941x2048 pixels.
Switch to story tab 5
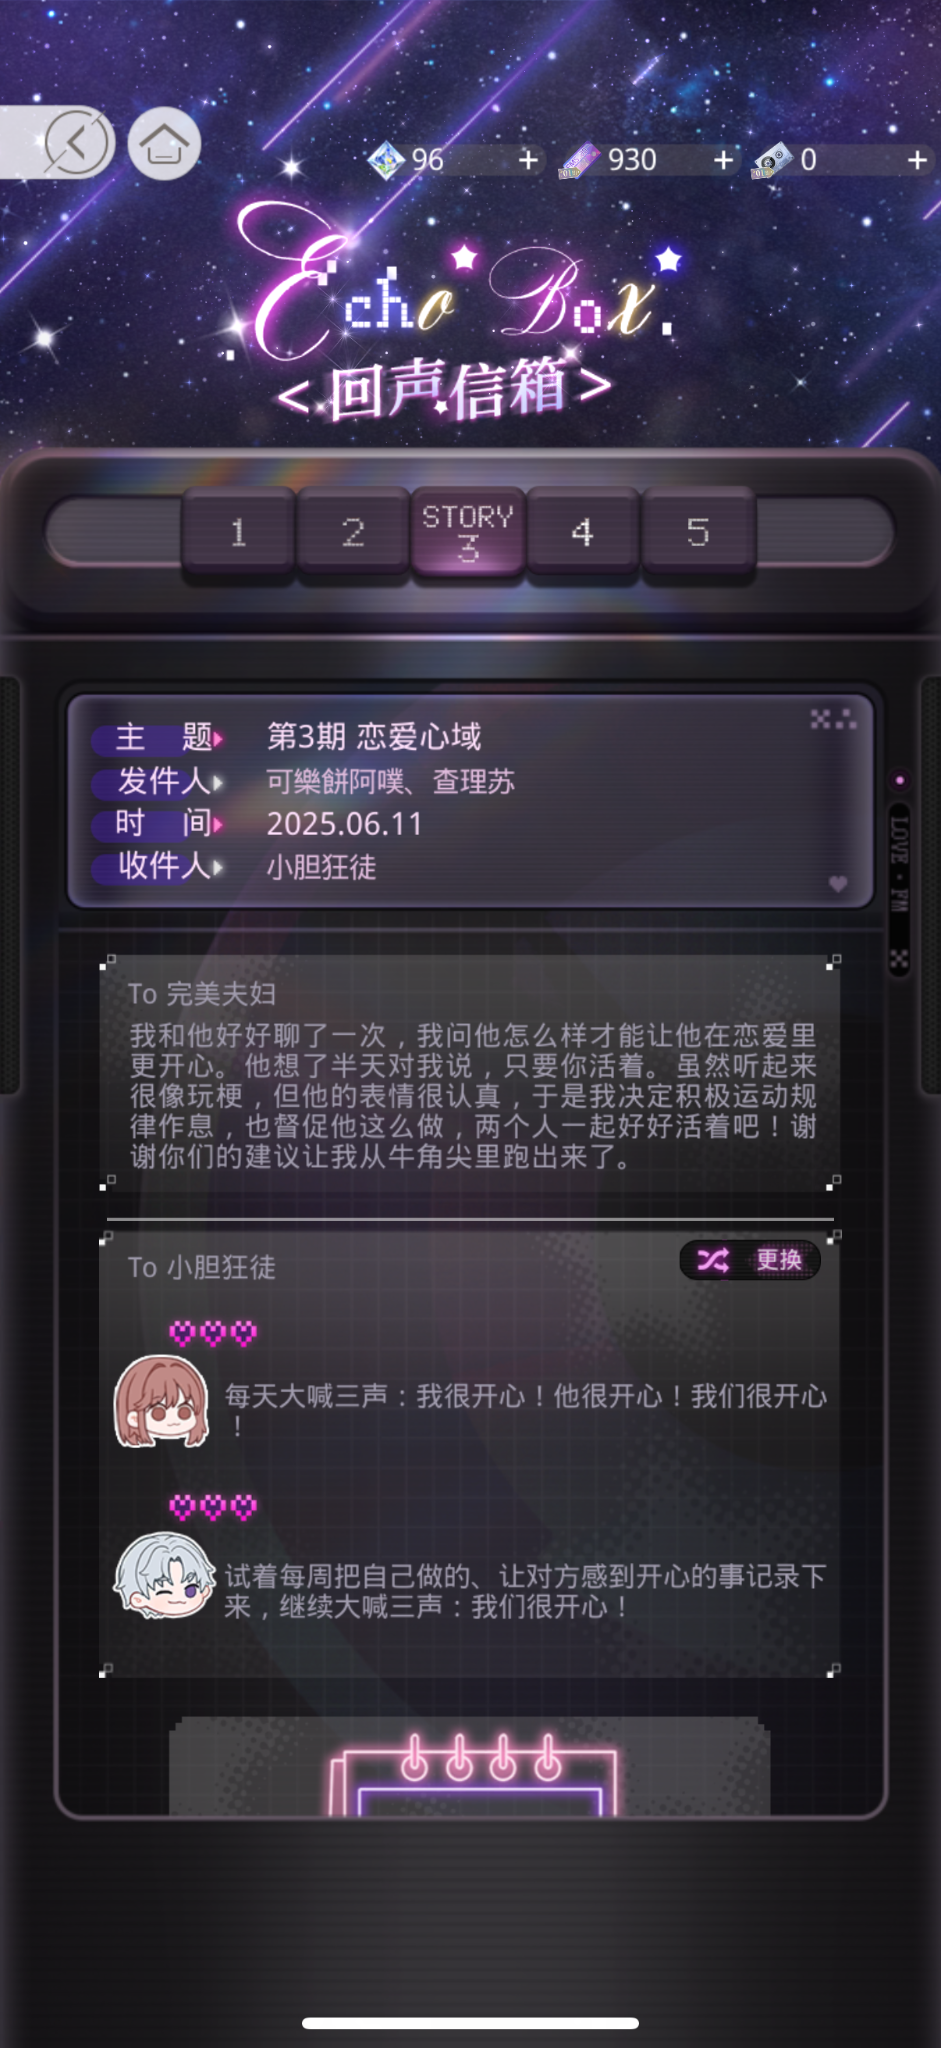698,531
